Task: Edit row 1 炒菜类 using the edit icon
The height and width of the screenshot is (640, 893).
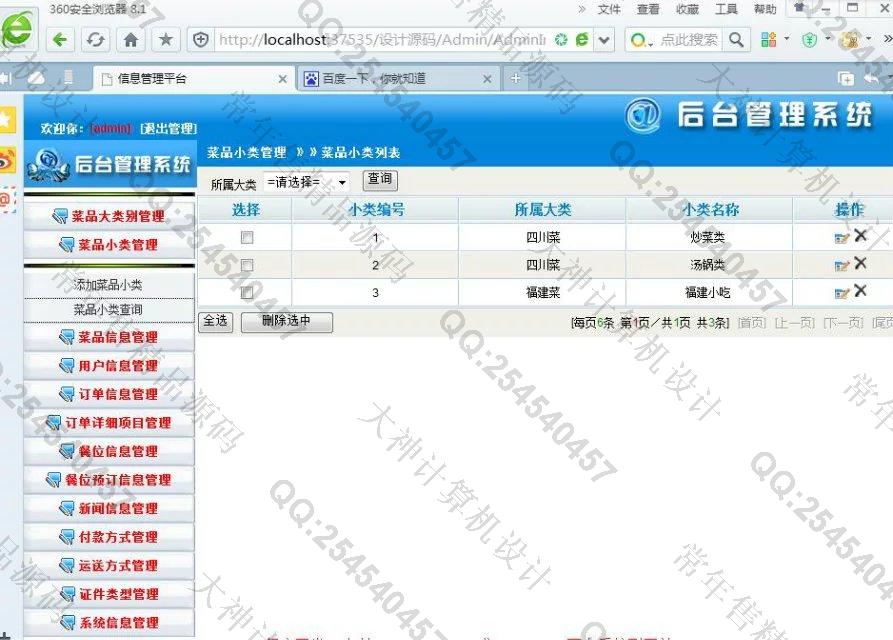Action: point(841,238)
